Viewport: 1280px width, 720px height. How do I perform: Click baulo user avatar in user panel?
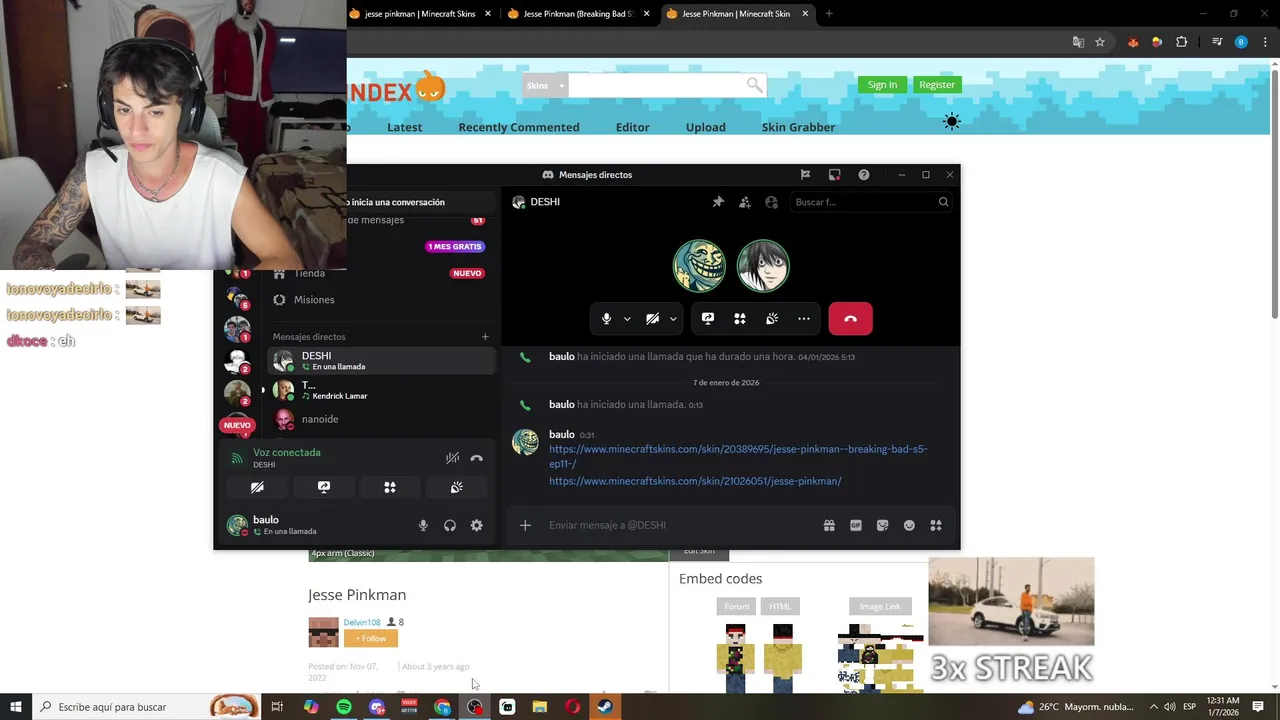coord(237,525)
